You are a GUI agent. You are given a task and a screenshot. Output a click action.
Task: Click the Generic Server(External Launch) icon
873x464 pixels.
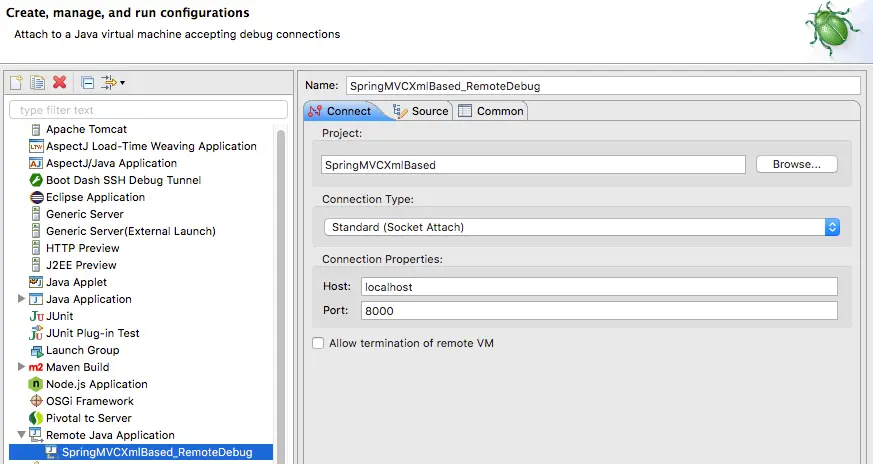pos(36,231)
